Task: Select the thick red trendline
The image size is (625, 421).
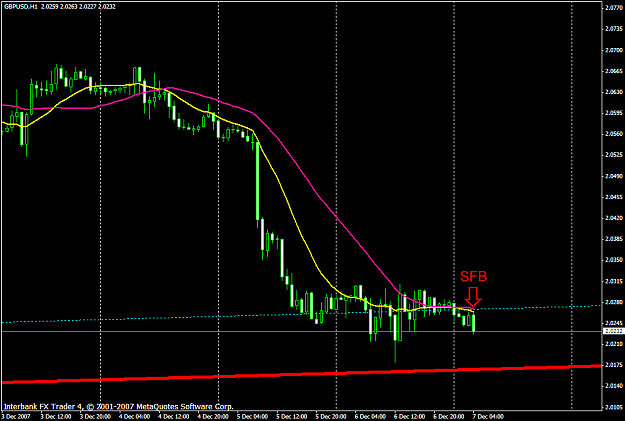Action: [301, 374]
